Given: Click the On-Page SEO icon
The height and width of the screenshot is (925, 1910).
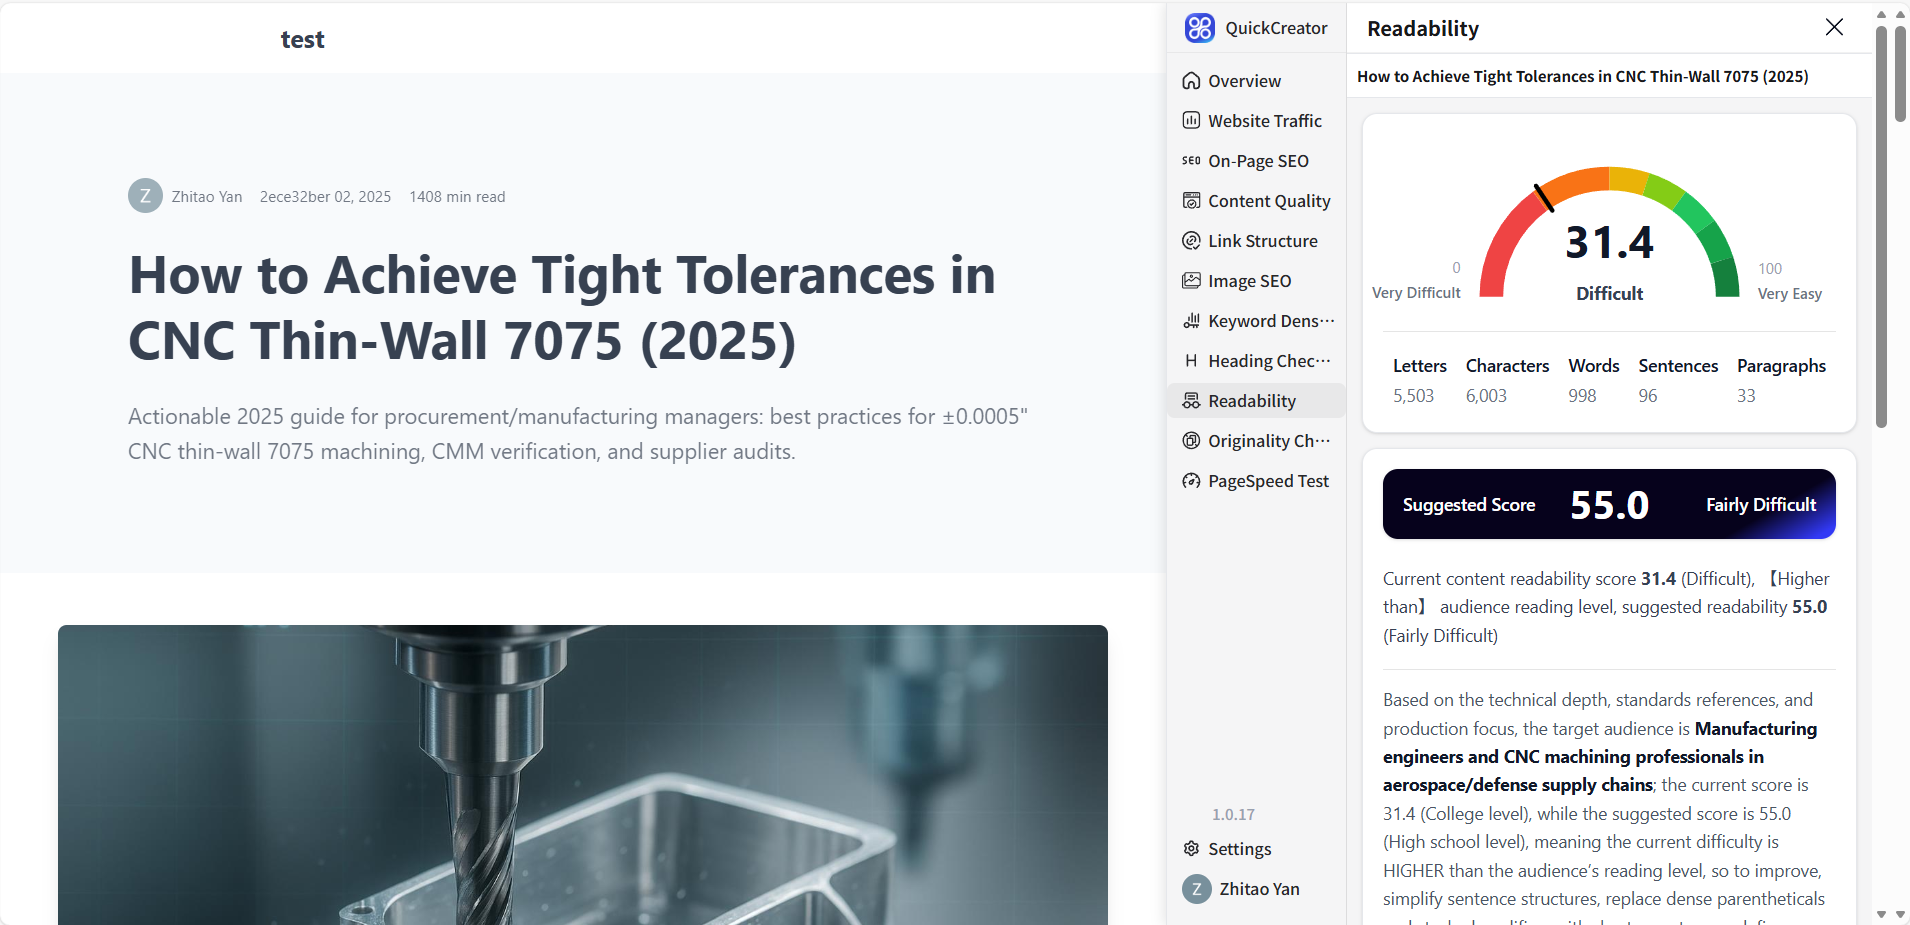Looking at the screenshot, I should pyautogui.click(x=1191, y=161).
